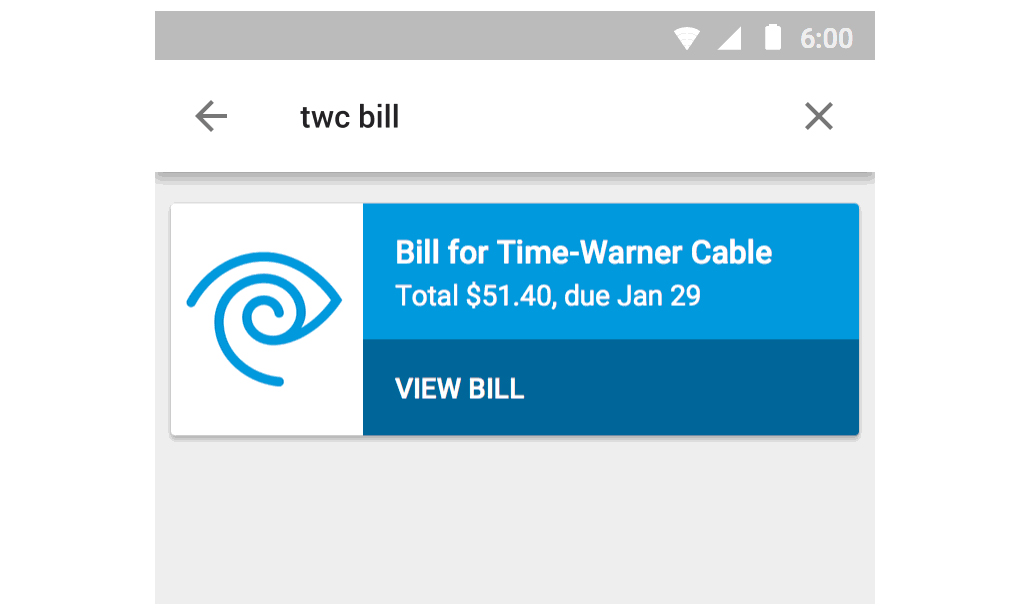Tap the back arrow in search bar

coord(211,117)
